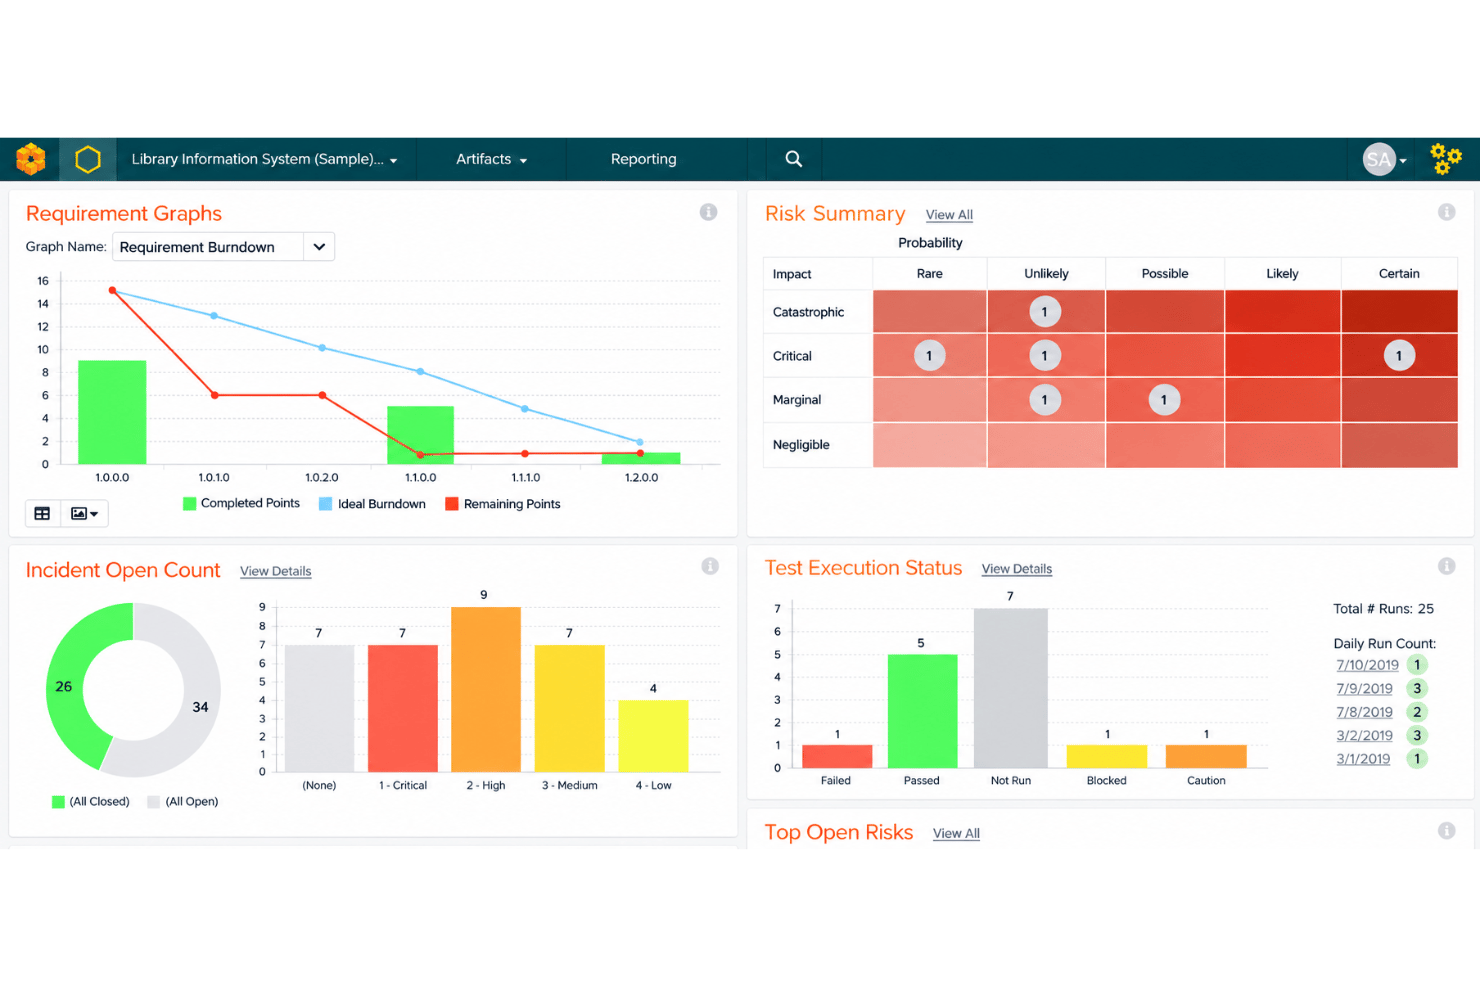Viewport: 1480px width, 987px height.
Task: Click View Details for Test Execution Status
Action: 1016,569
